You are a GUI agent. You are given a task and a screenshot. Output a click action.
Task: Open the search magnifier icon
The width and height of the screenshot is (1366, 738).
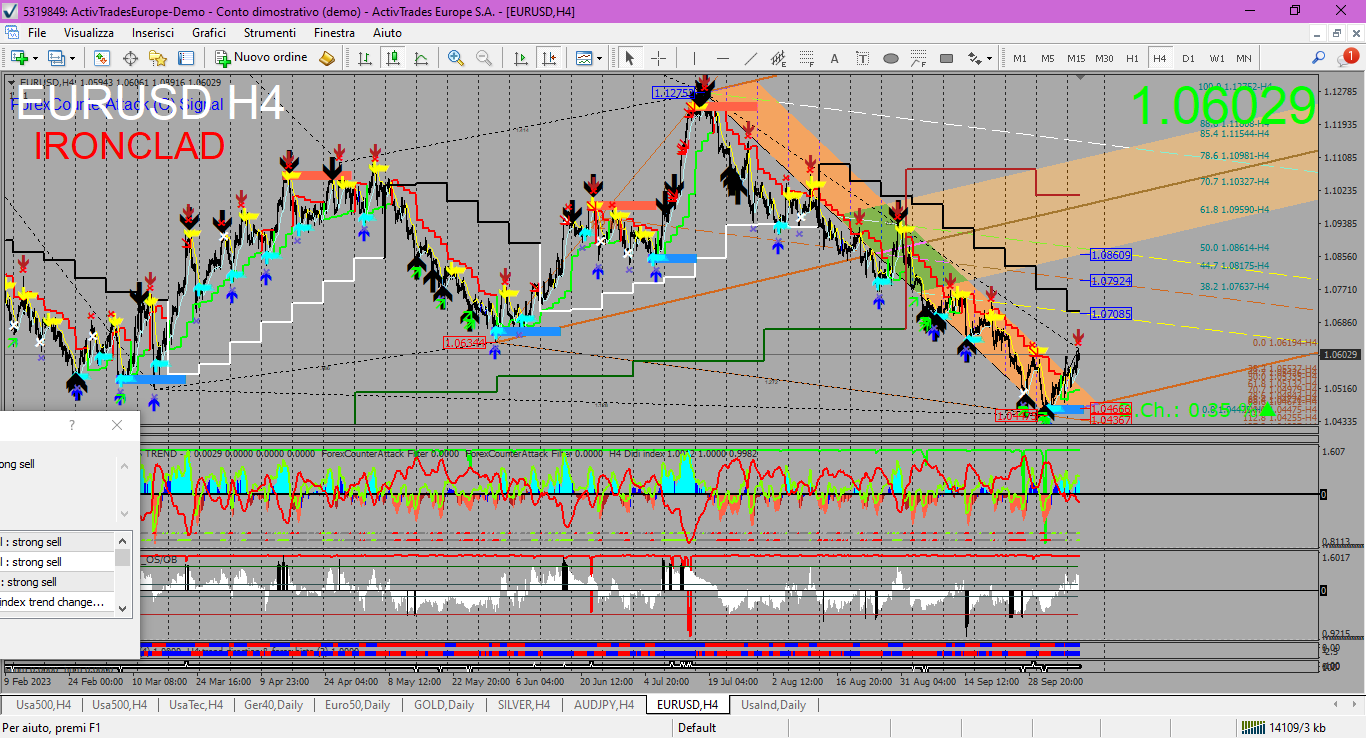(1319, 58)
